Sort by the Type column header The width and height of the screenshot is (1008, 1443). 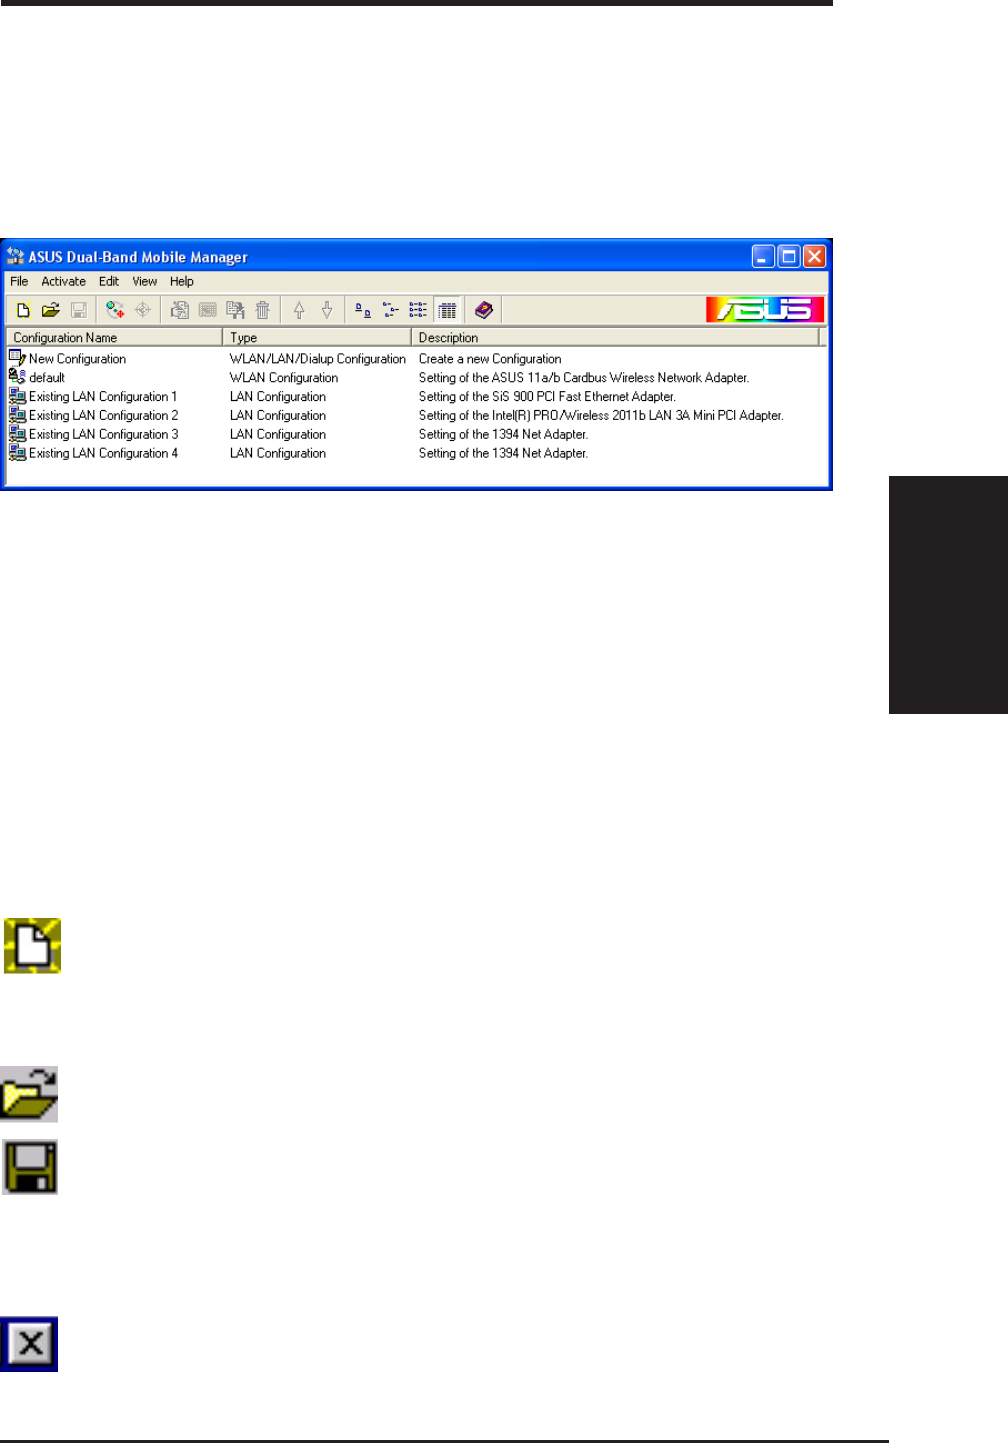317,338
